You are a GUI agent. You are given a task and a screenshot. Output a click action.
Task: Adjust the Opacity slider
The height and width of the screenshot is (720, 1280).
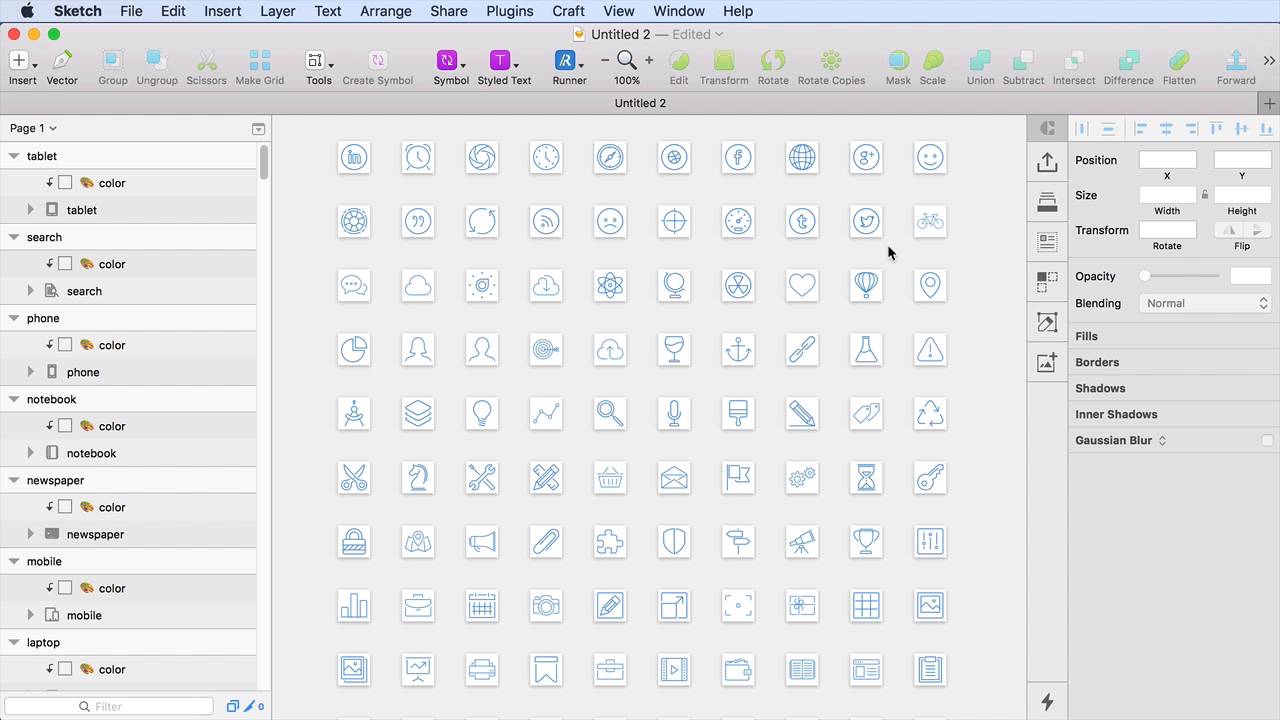(1180, 276)
